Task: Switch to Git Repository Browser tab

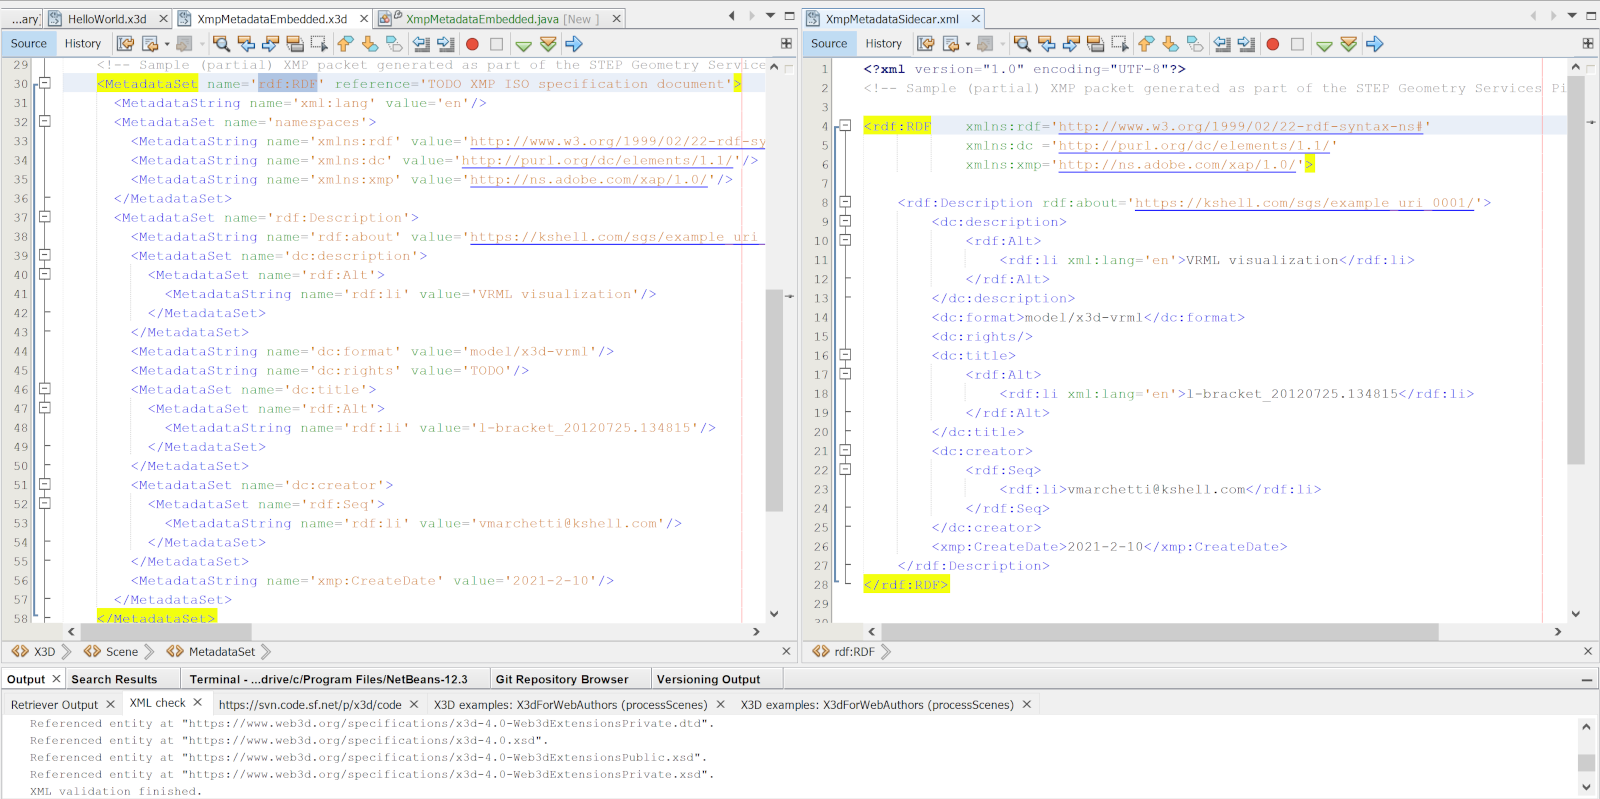Action: [562, 679]
